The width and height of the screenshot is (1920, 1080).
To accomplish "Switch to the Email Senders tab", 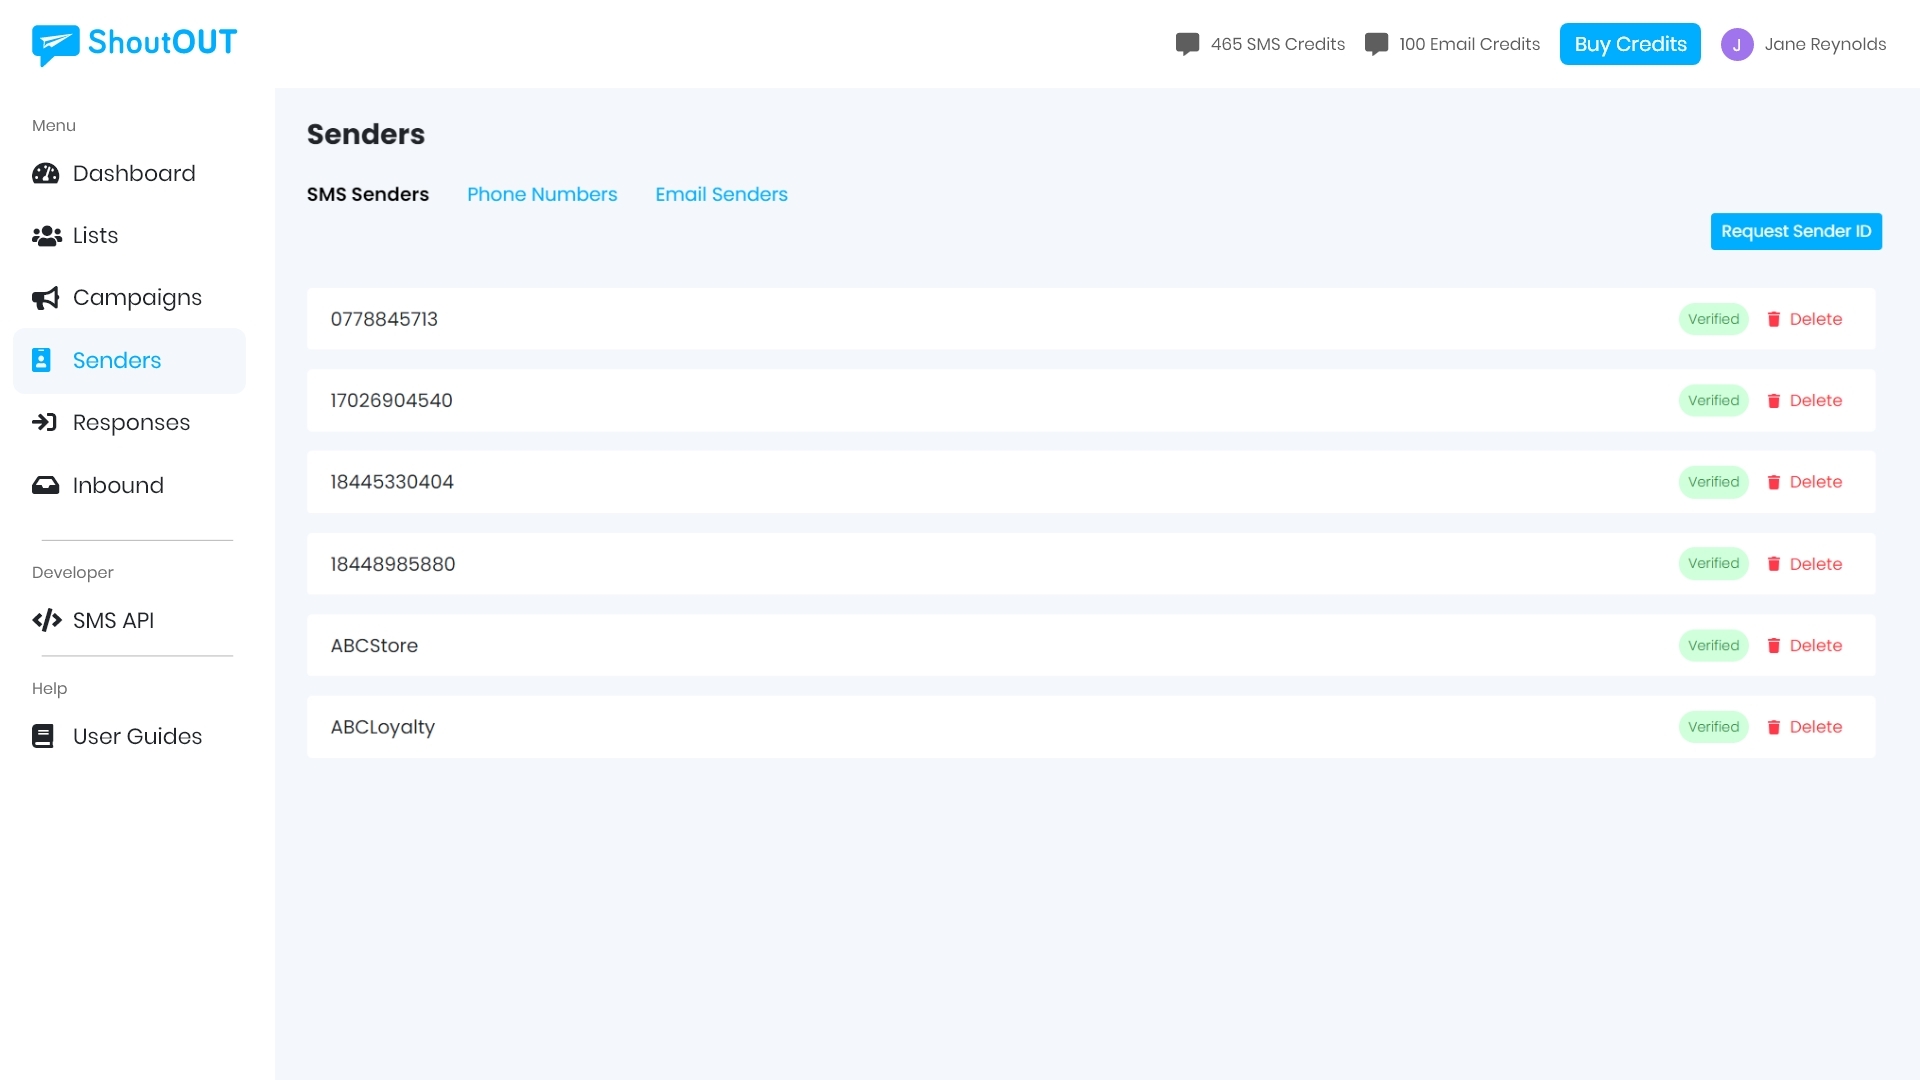I will point(721,195).
